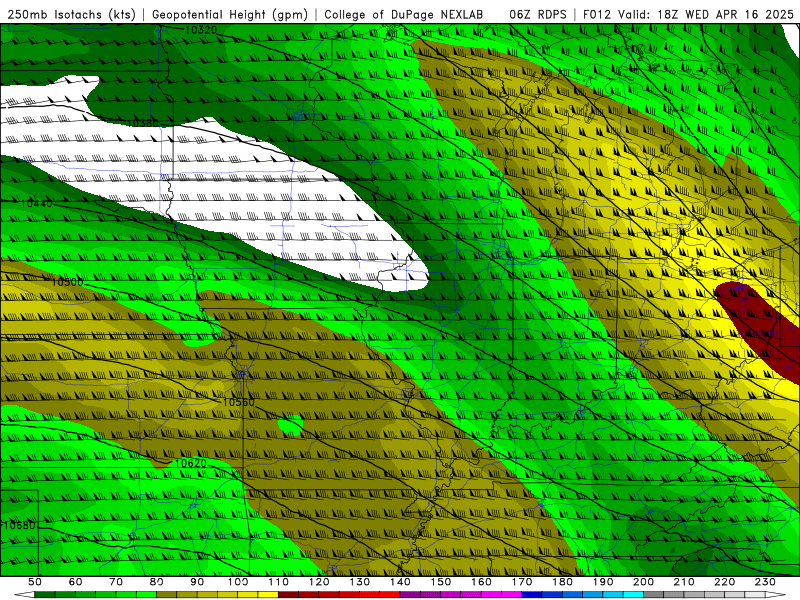The image size is (800, 600).
Task: Click the 60 value on the colorbar scale
Action: click(76, 582)
